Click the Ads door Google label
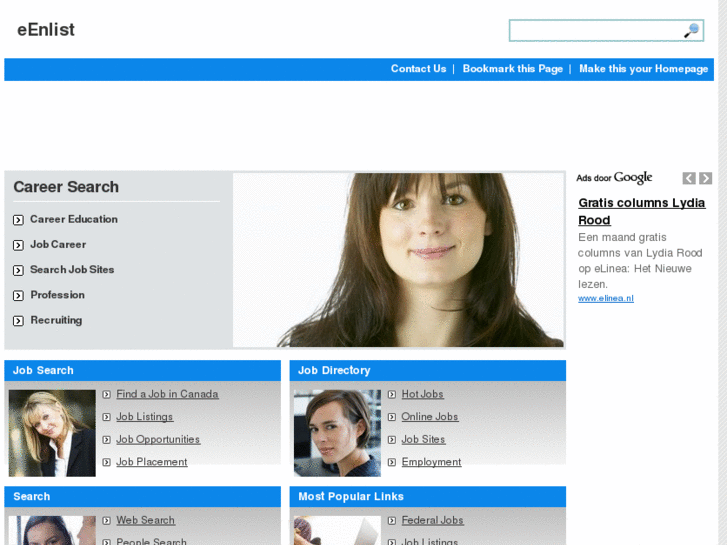Viewport: 727px width, 545px height. click(x=614, y=178)
